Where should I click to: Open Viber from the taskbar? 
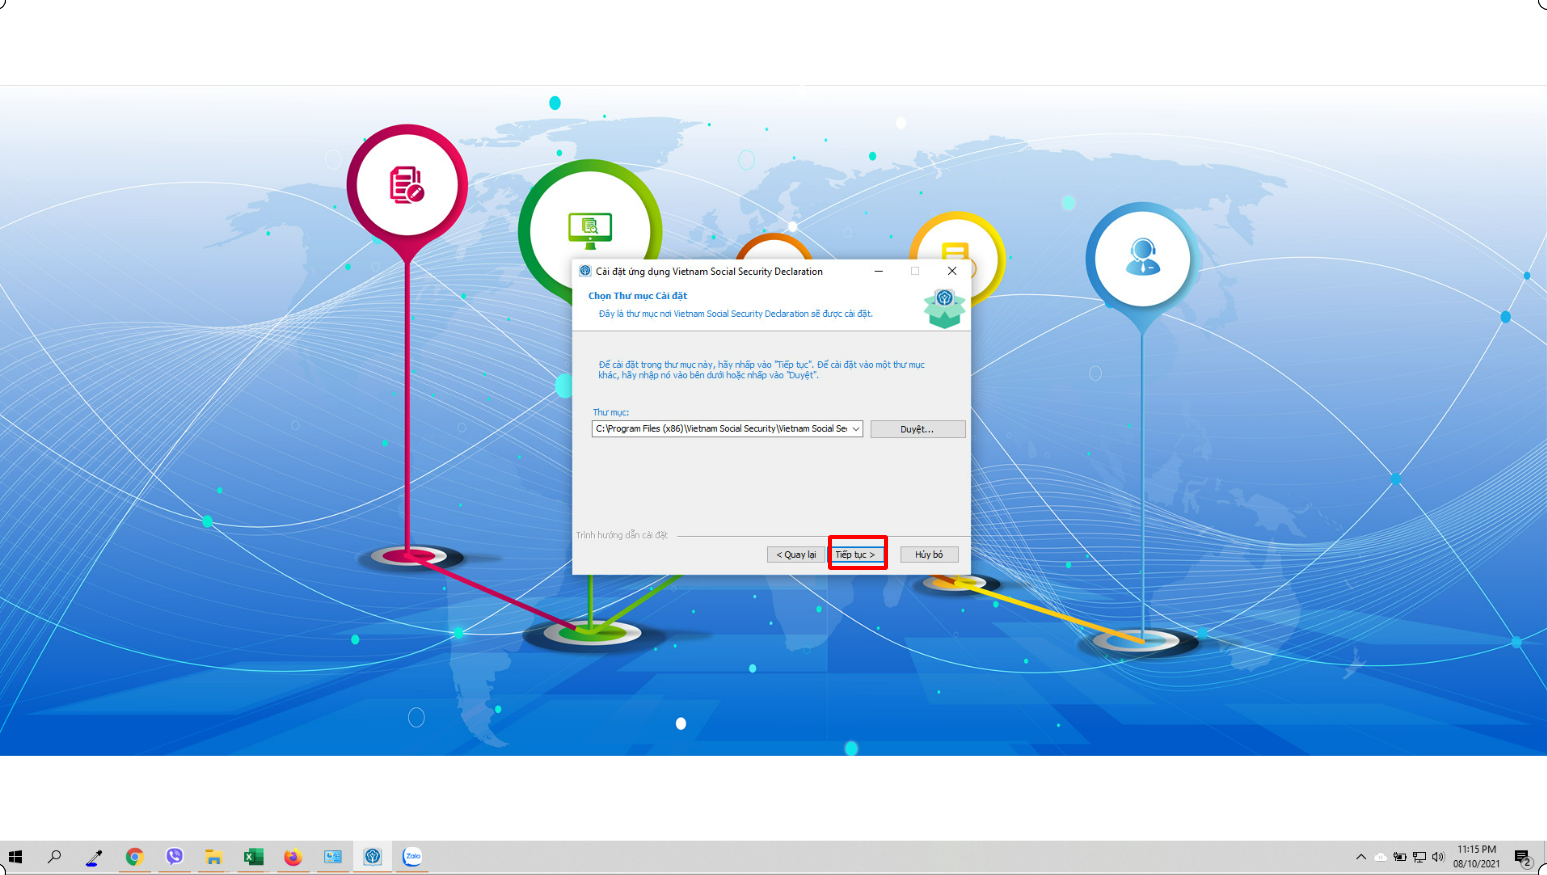point(174,857)
